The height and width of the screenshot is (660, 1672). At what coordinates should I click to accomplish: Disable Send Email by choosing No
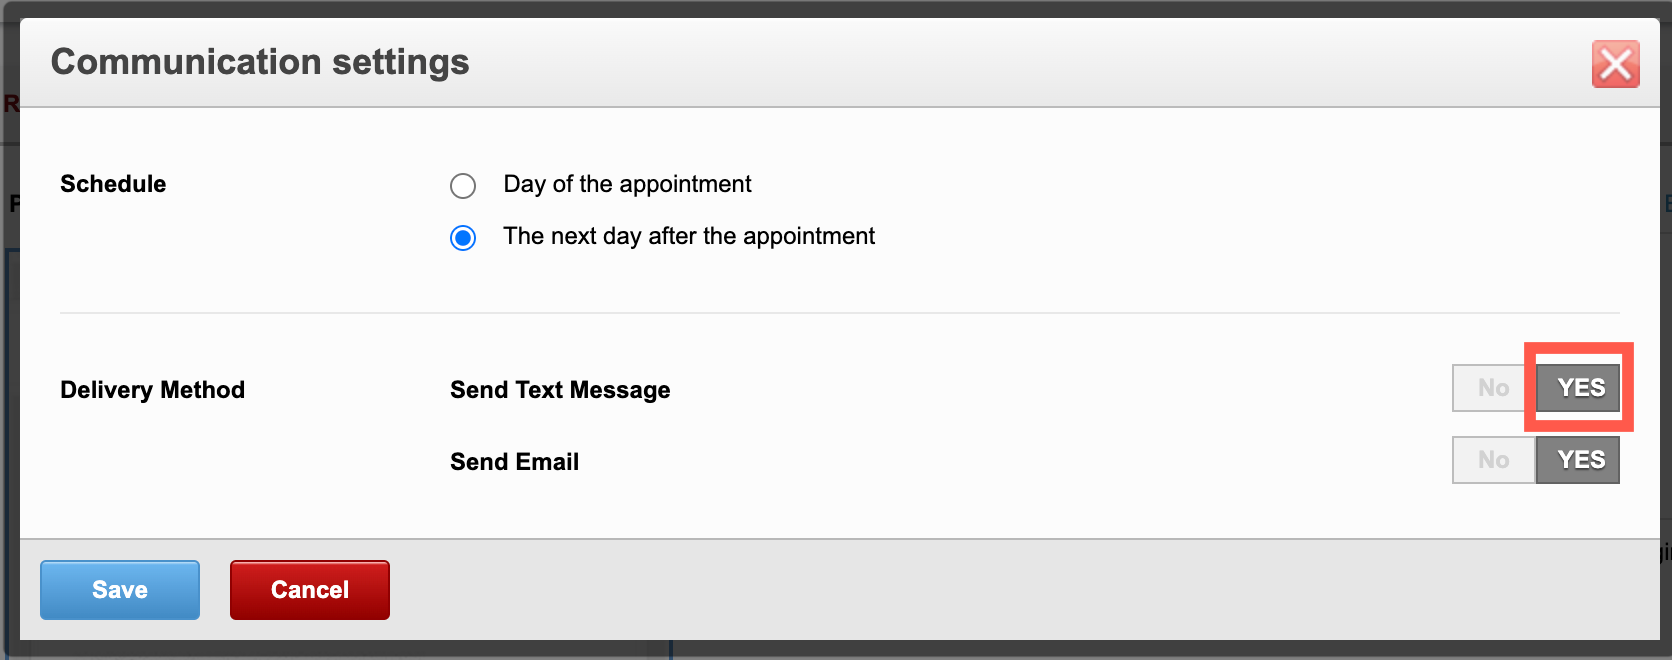tap(1493, 460)
